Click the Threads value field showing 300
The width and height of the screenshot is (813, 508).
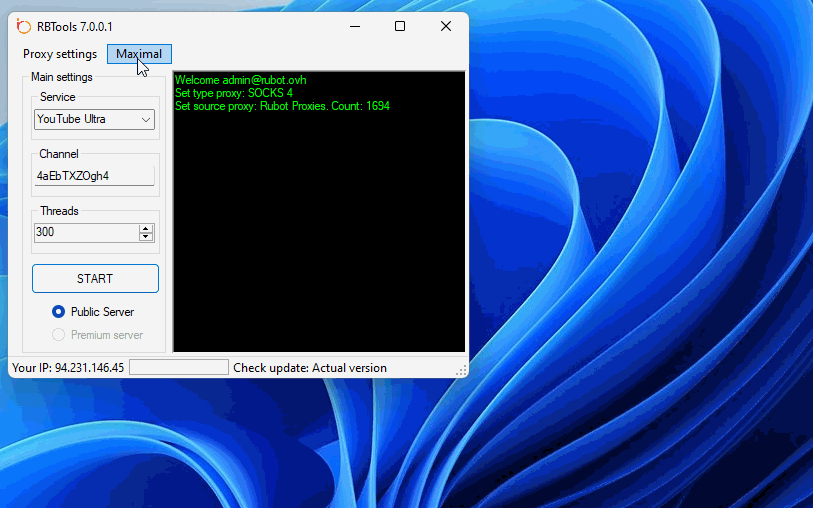point(85,232)
